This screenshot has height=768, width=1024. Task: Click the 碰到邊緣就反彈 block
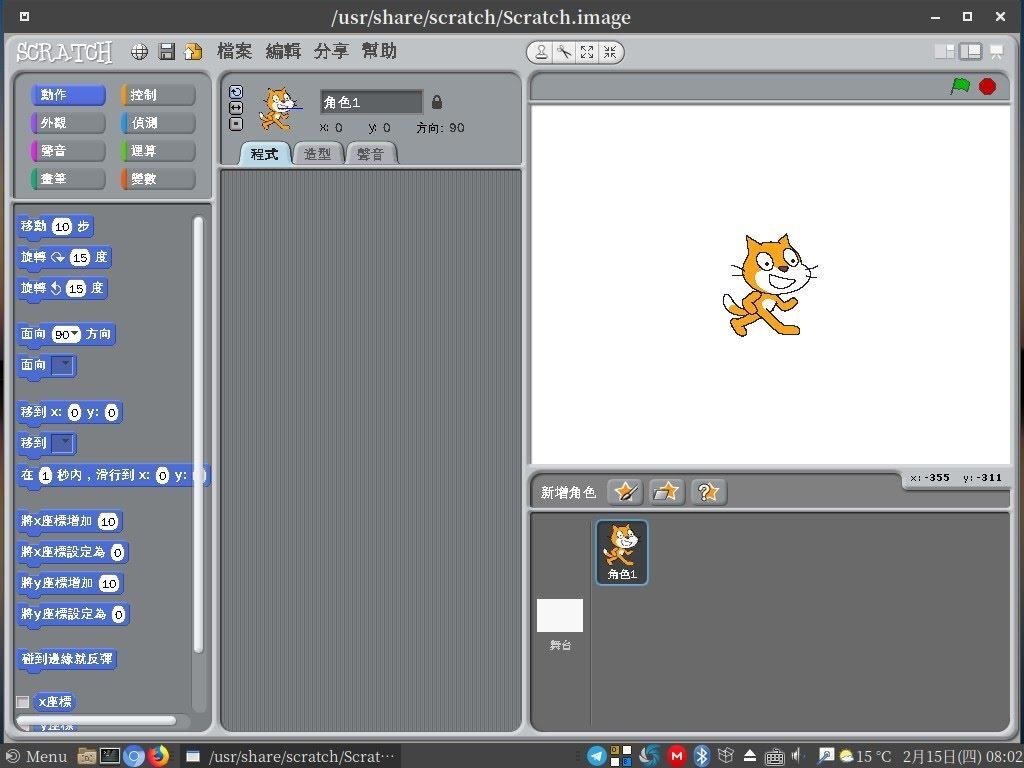(67, 659)
